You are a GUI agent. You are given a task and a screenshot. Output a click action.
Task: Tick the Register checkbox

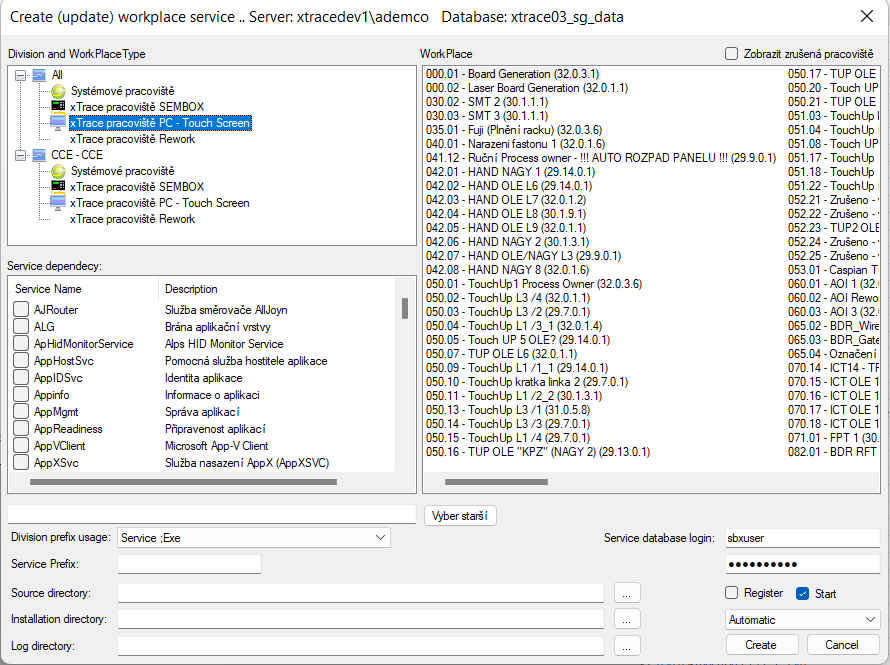[x=732, y=593]
